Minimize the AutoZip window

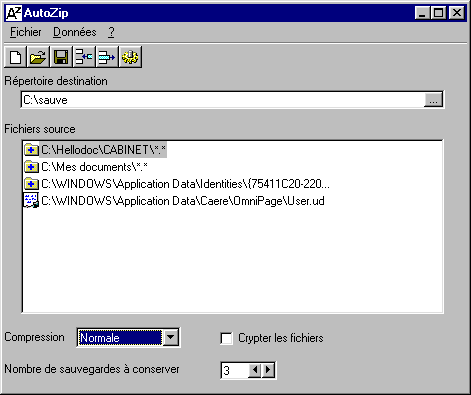click(423, 13)
